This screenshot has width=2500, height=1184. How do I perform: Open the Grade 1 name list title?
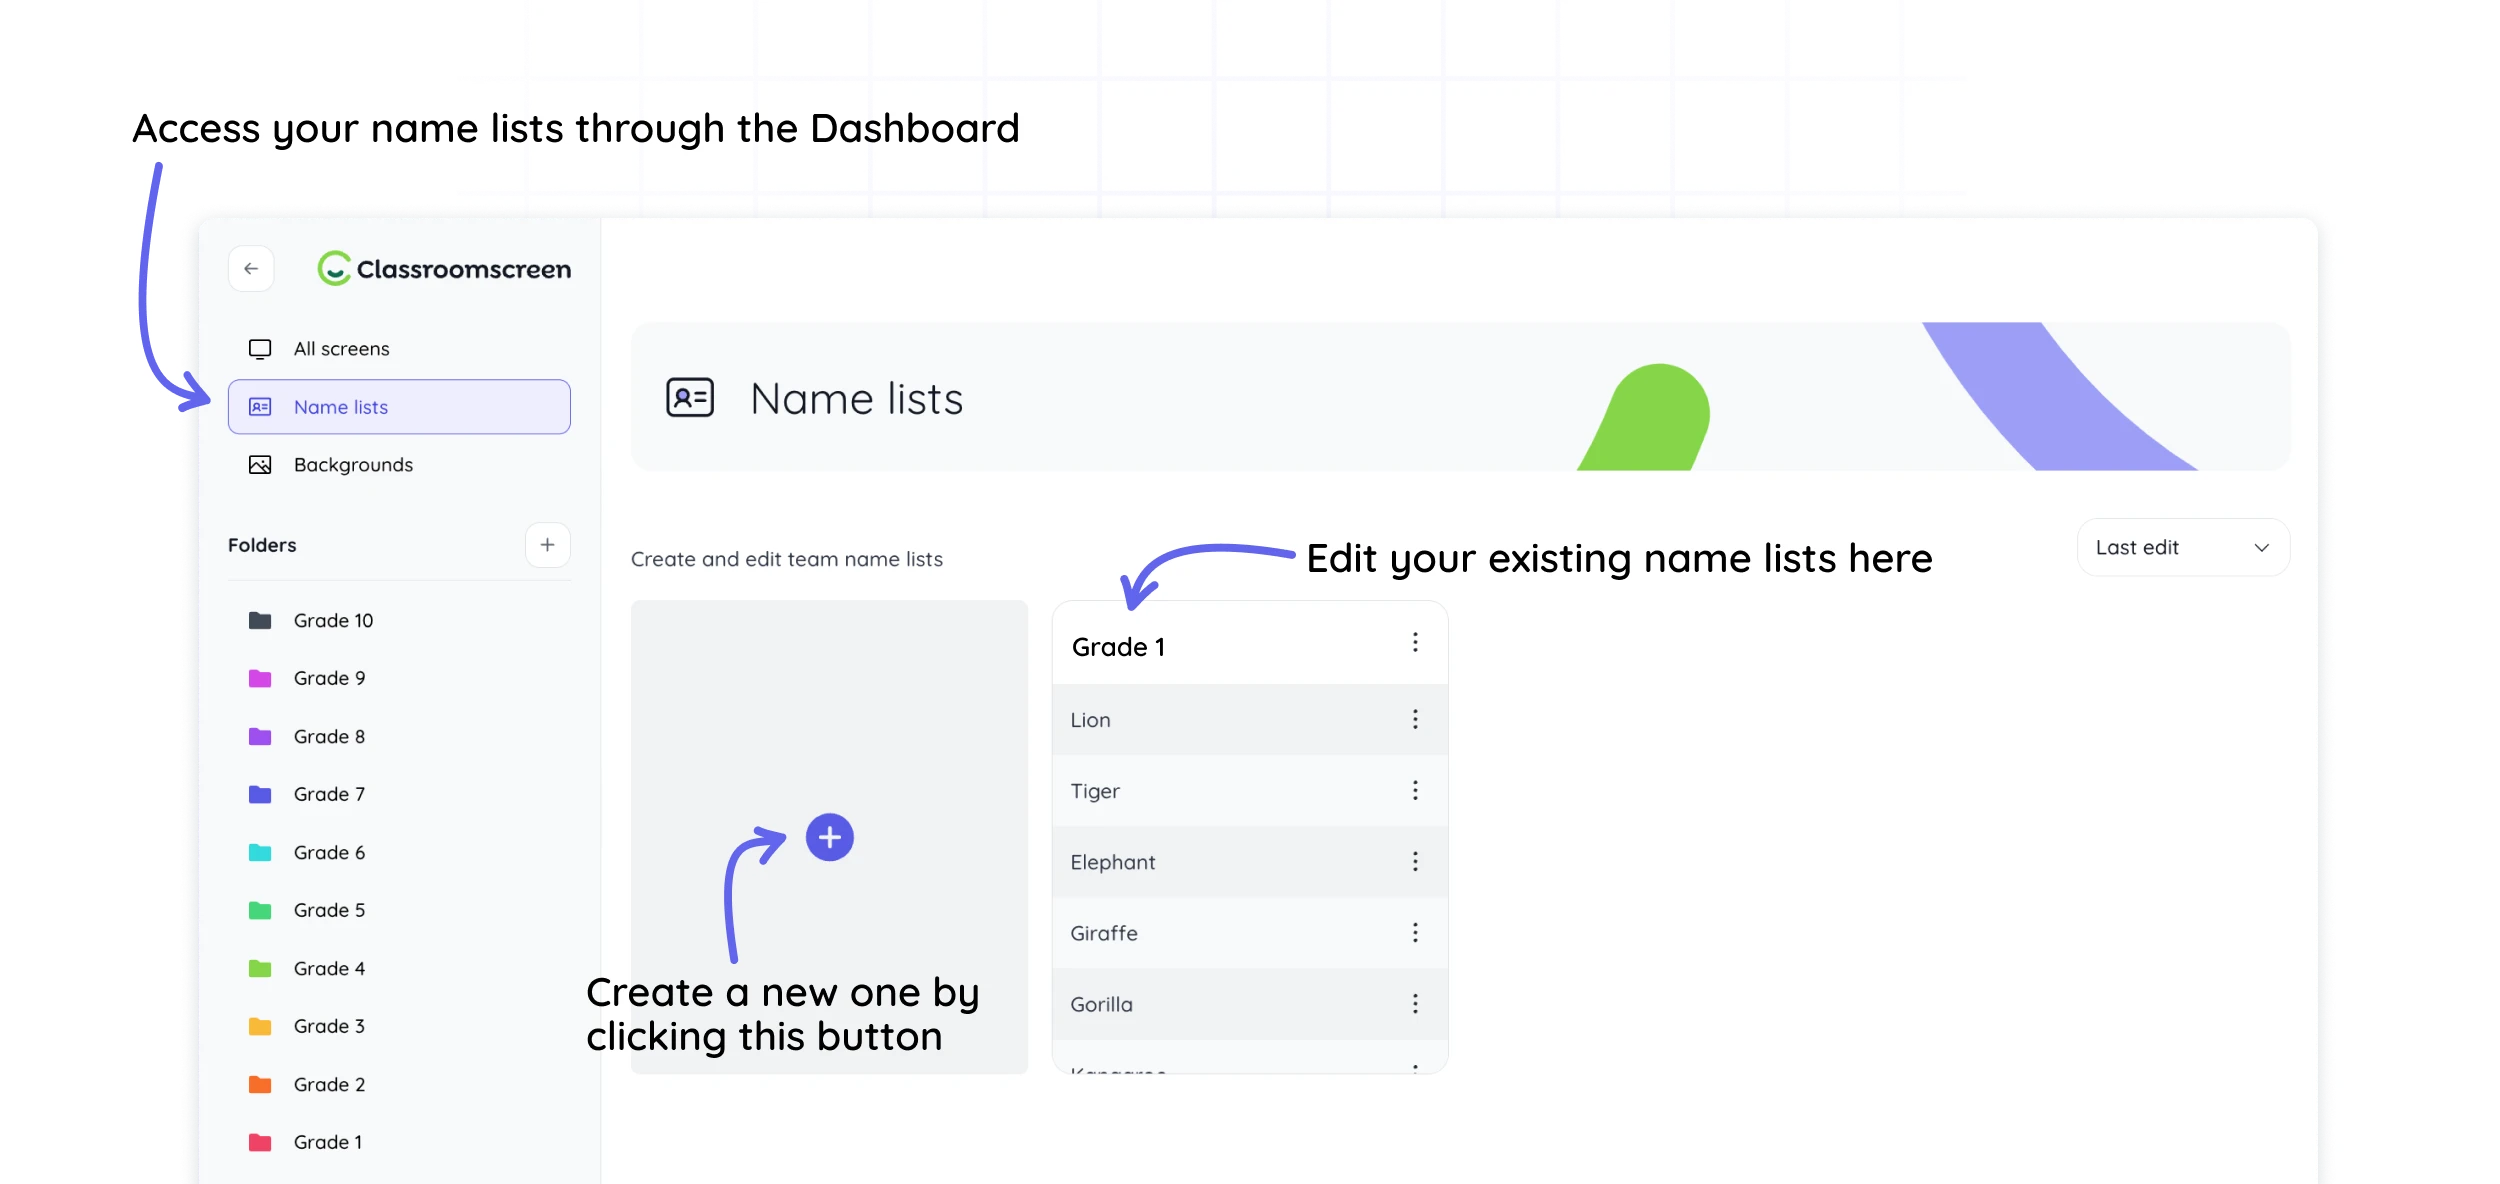point(1119,647)
